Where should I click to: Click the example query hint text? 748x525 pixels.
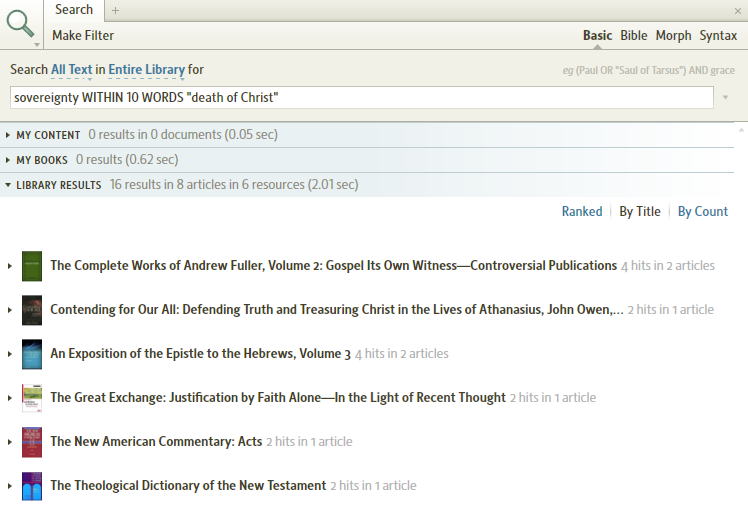(x=649, y=71)
